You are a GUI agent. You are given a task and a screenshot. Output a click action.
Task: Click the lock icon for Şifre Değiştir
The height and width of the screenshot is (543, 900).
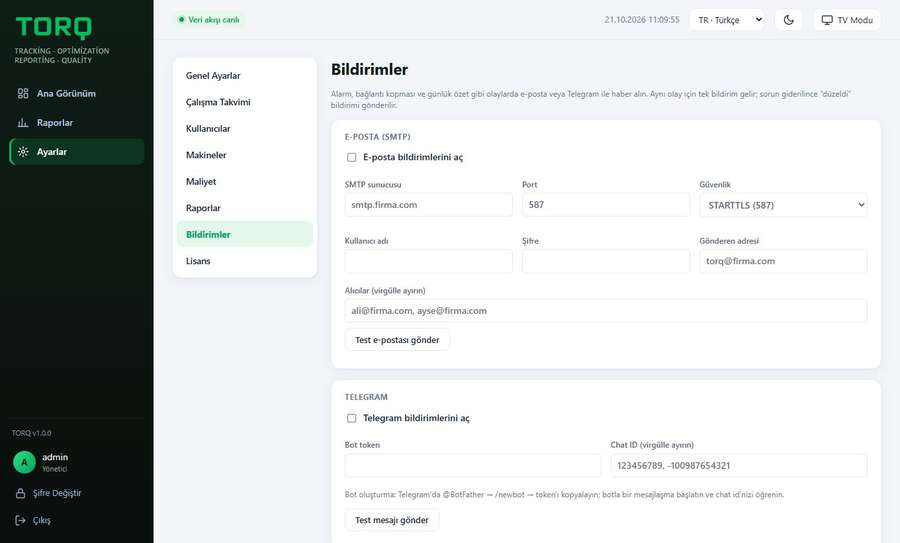[x=21, y=494]
